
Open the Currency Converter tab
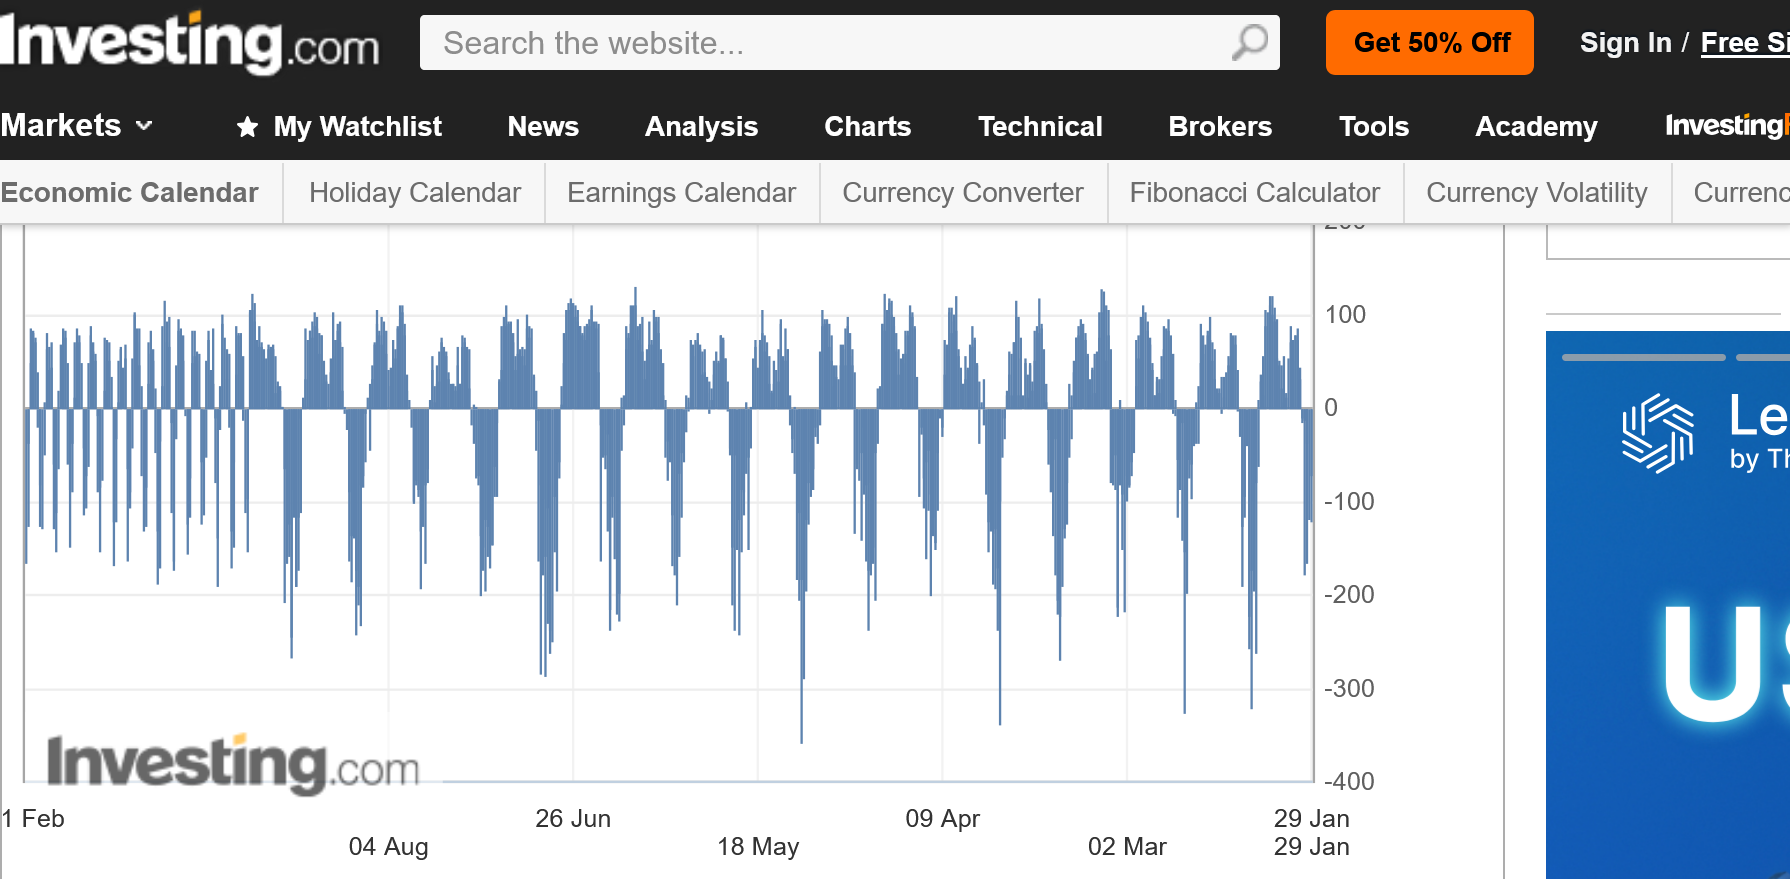tap(962, 192)
